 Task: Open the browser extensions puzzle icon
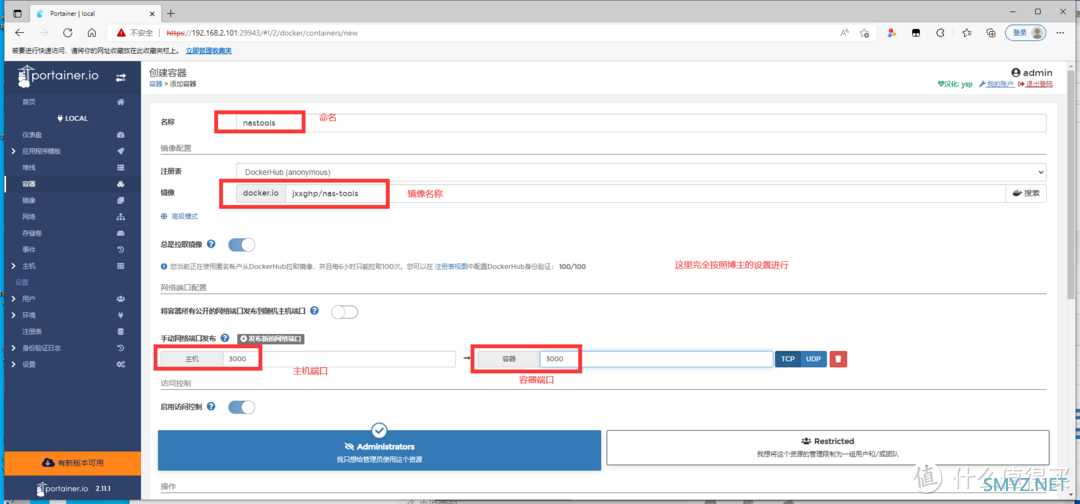pos(939,32)
